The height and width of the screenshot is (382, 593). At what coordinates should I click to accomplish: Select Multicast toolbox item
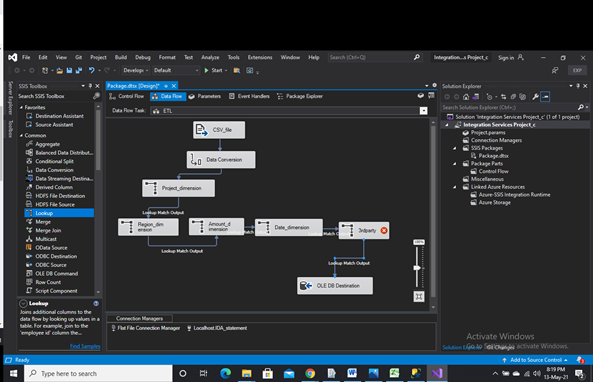click(46, 239)
